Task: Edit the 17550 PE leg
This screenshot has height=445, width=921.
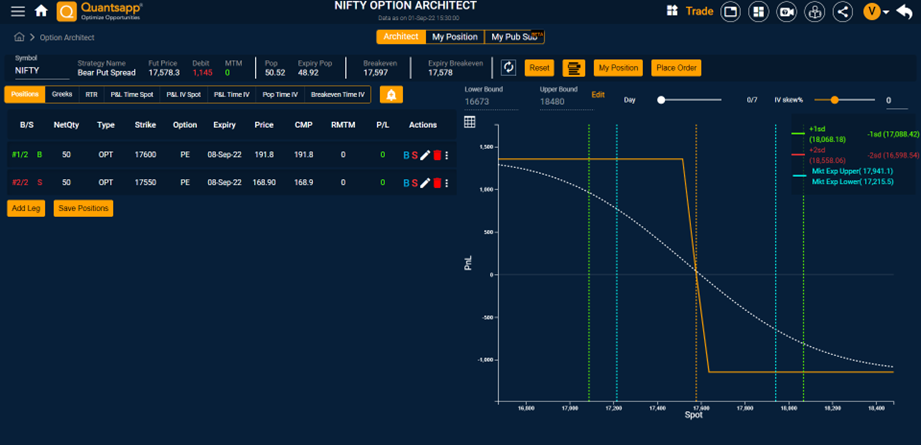Action: tap(425, 183)
